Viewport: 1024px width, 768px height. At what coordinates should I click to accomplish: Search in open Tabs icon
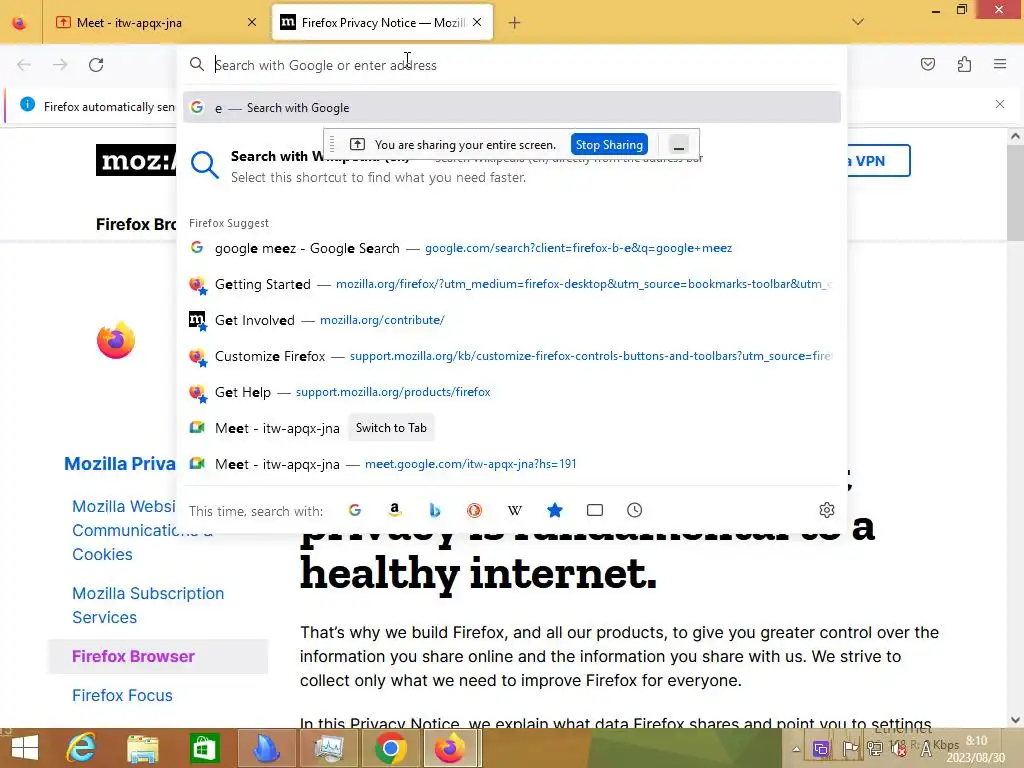click(x=594, y=510)
